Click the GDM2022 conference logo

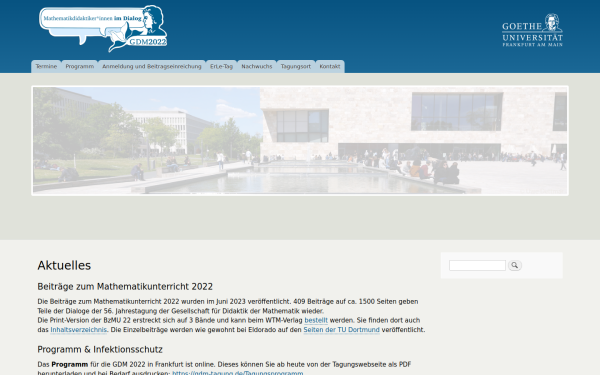(103, 28)
